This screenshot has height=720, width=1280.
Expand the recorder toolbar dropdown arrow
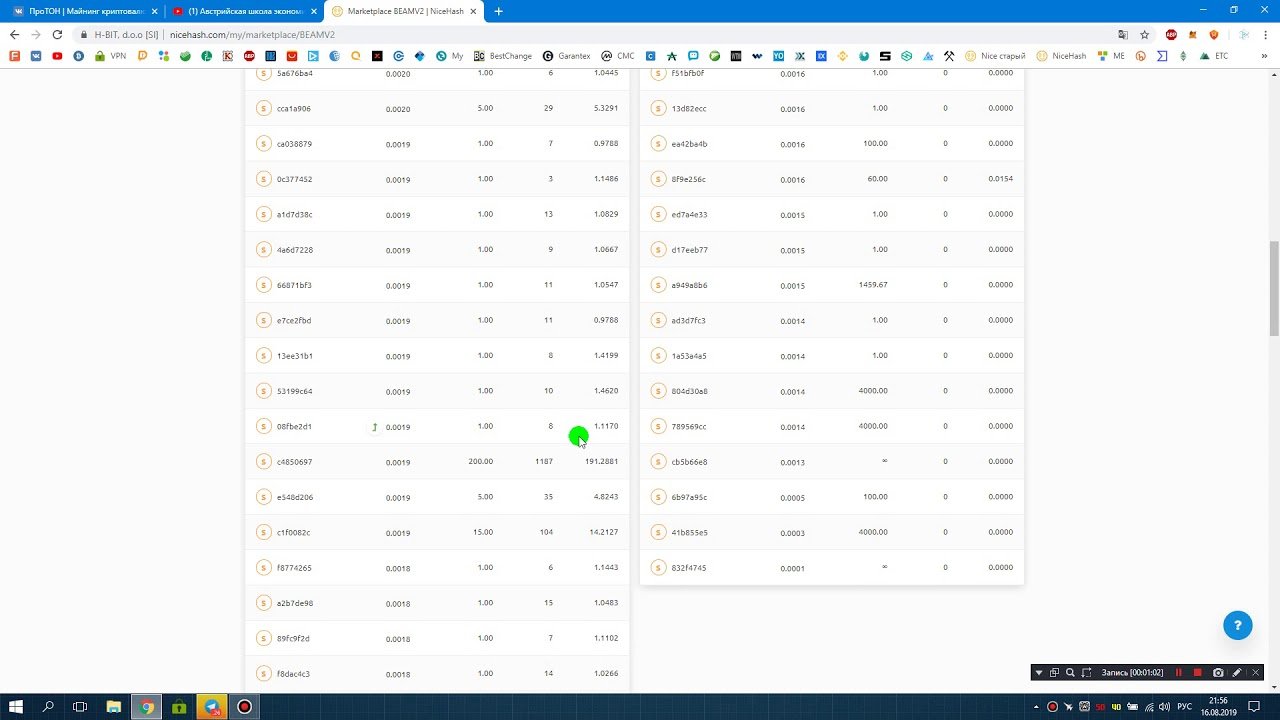pyautogui.click(x=1039, y=673)
